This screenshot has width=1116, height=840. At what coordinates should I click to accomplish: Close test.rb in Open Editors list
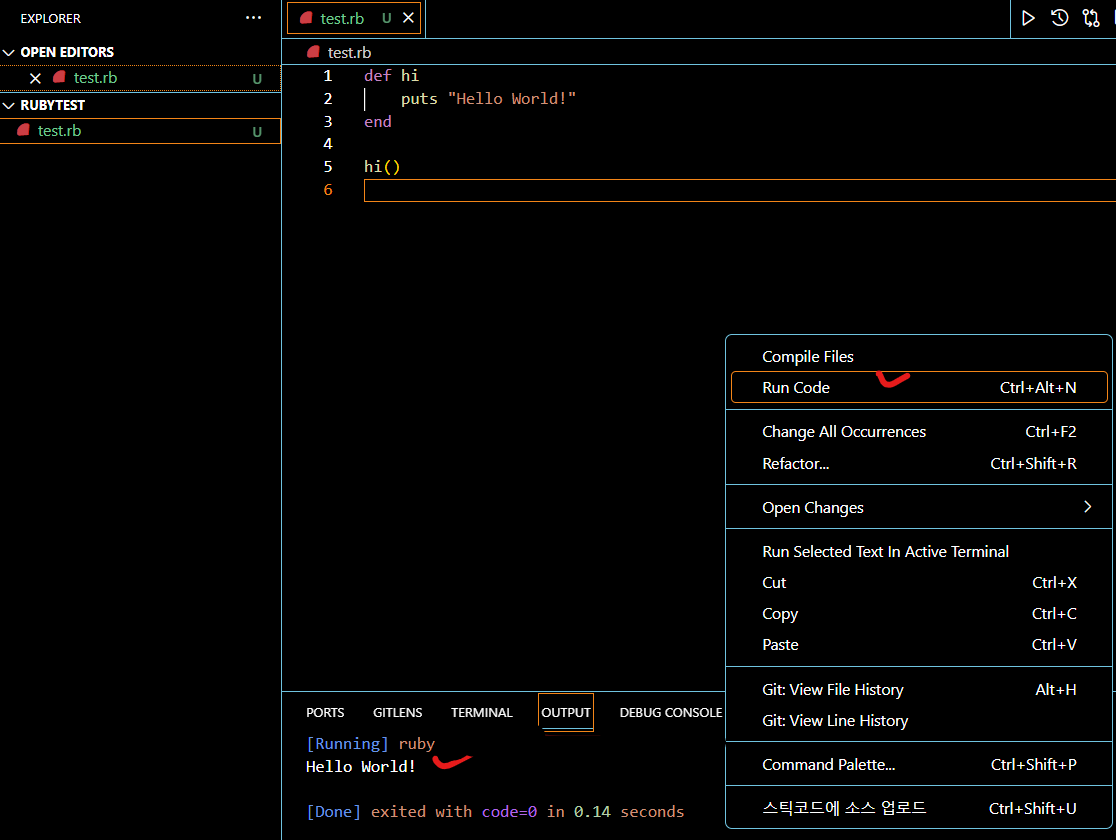(x=35, y=78)
